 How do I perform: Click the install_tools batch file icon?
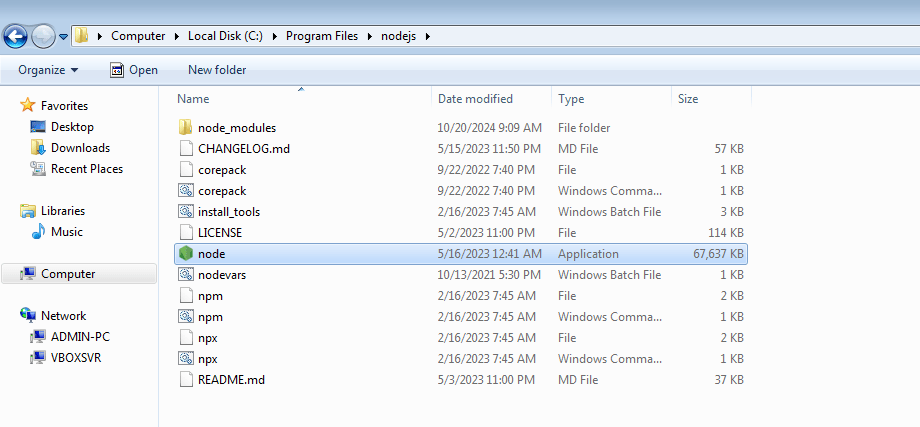point(185,212)
